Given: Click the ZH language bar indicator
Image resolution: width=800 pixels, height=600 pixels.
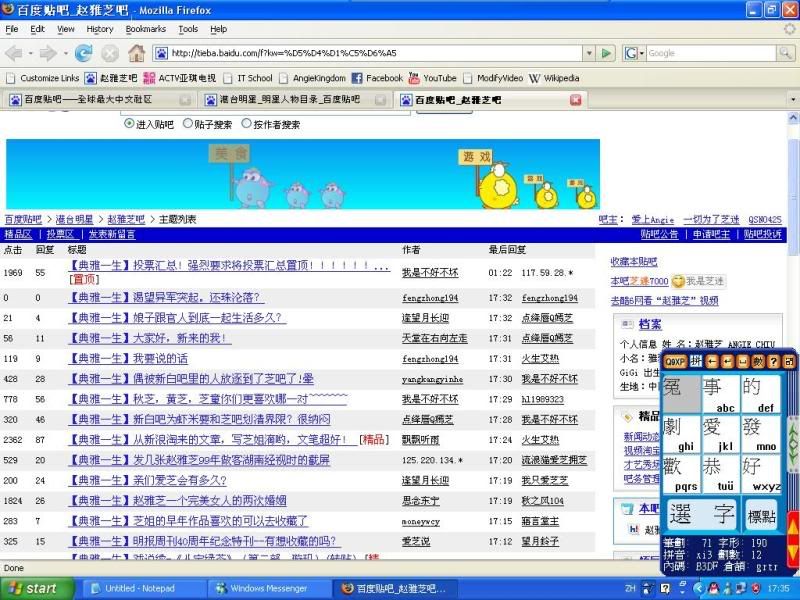Looking at the screenshot, I should 631,588.
